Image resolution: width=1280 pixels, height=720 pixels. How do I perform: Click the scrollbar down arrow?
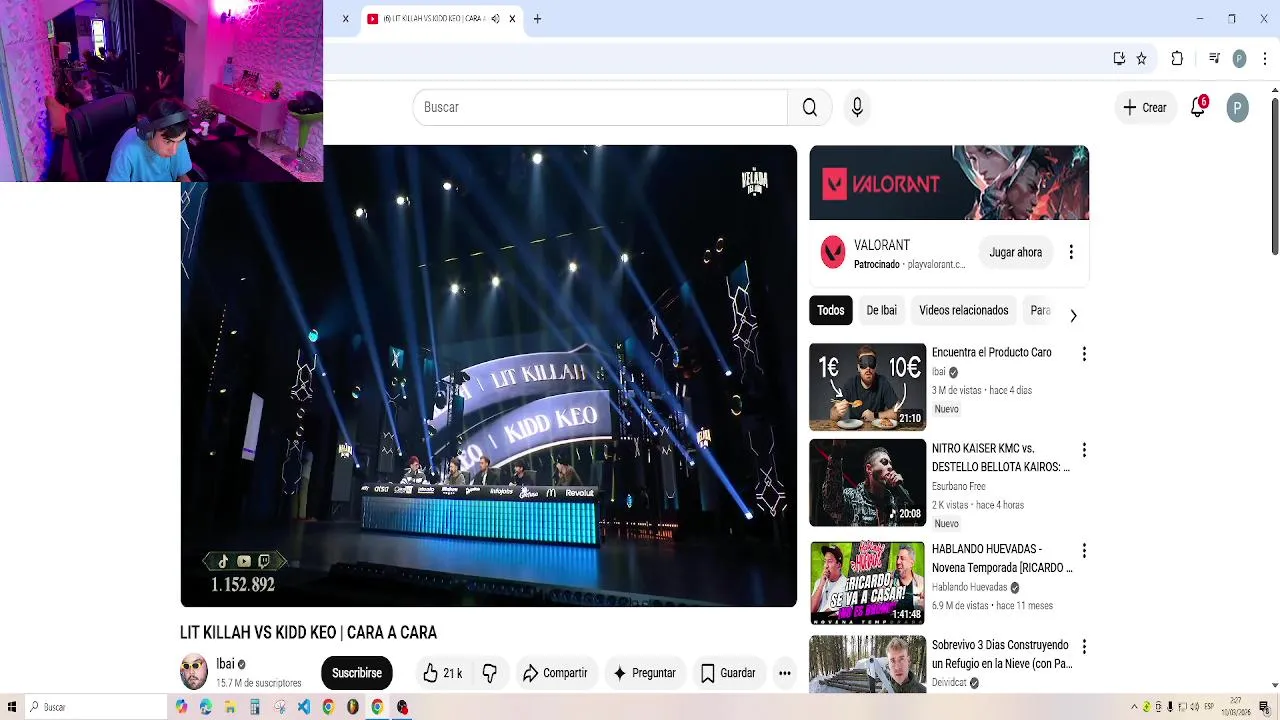pyautogui.click(x=1274, y=685)
